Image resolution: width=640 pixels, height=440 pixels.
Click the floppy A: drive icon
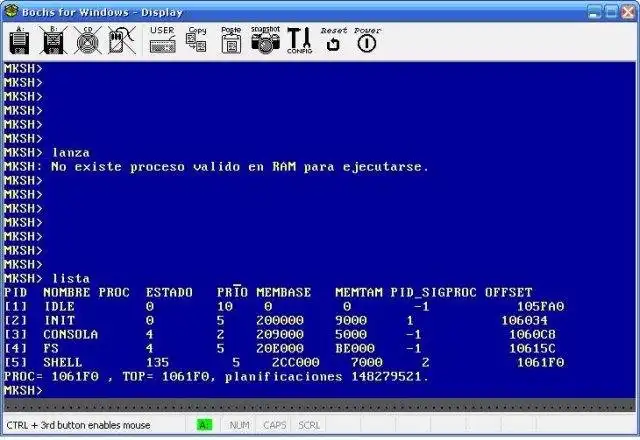[x=20, y=41]
